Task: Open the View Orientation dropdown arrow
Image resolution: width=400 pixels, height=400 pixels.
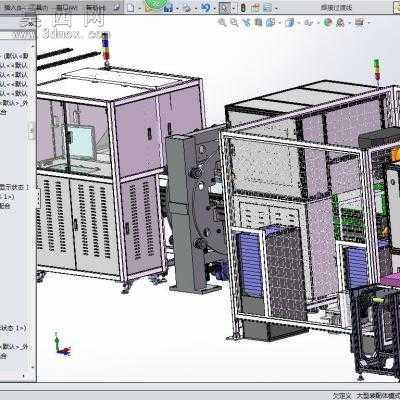Action: (279, 23)
